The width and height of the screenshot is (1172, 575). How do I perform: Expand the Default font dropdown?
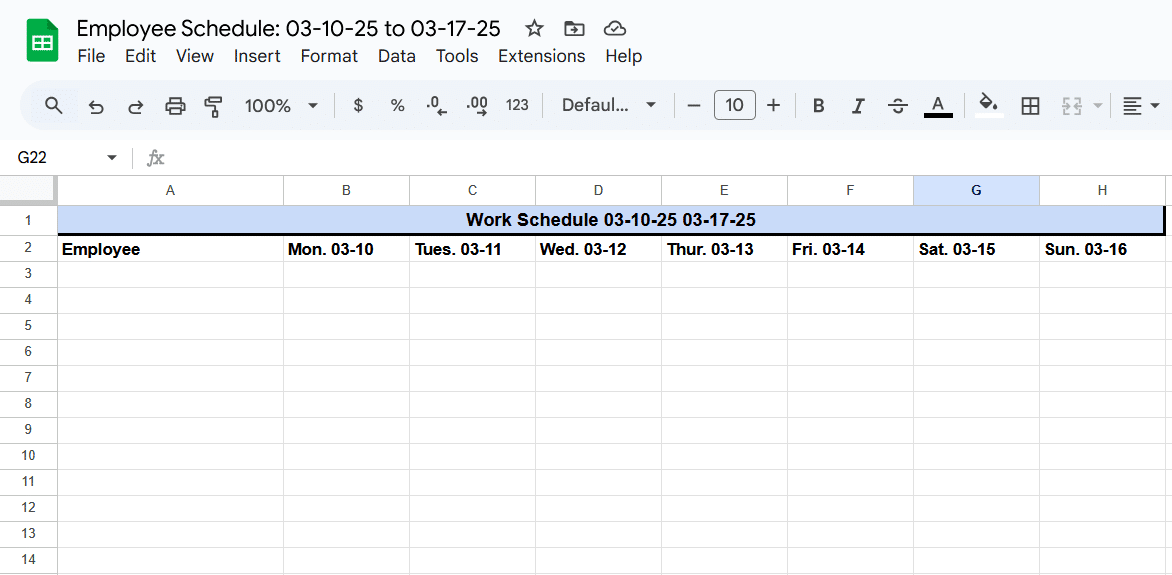tap(609, 105)
